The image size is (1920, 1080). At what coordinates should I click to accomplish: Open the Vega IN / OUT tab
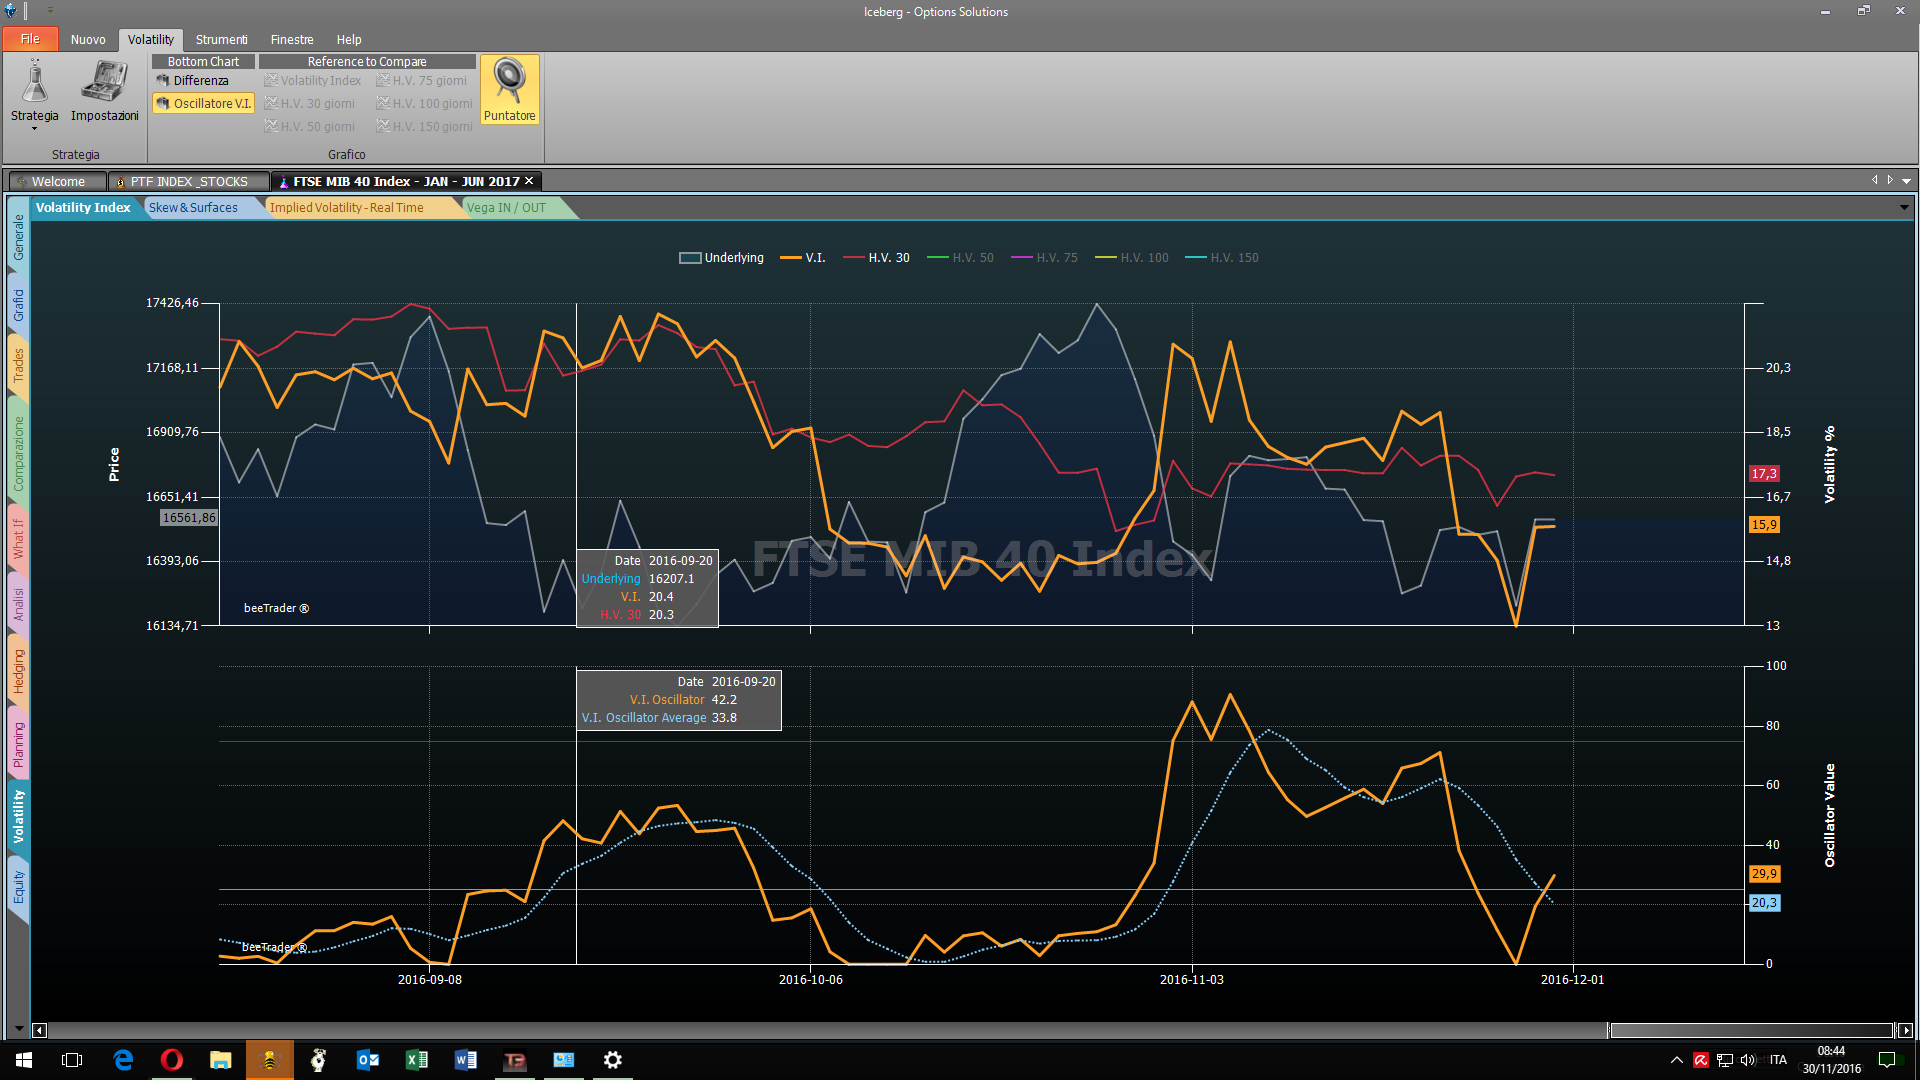click(x=507, y=208)
